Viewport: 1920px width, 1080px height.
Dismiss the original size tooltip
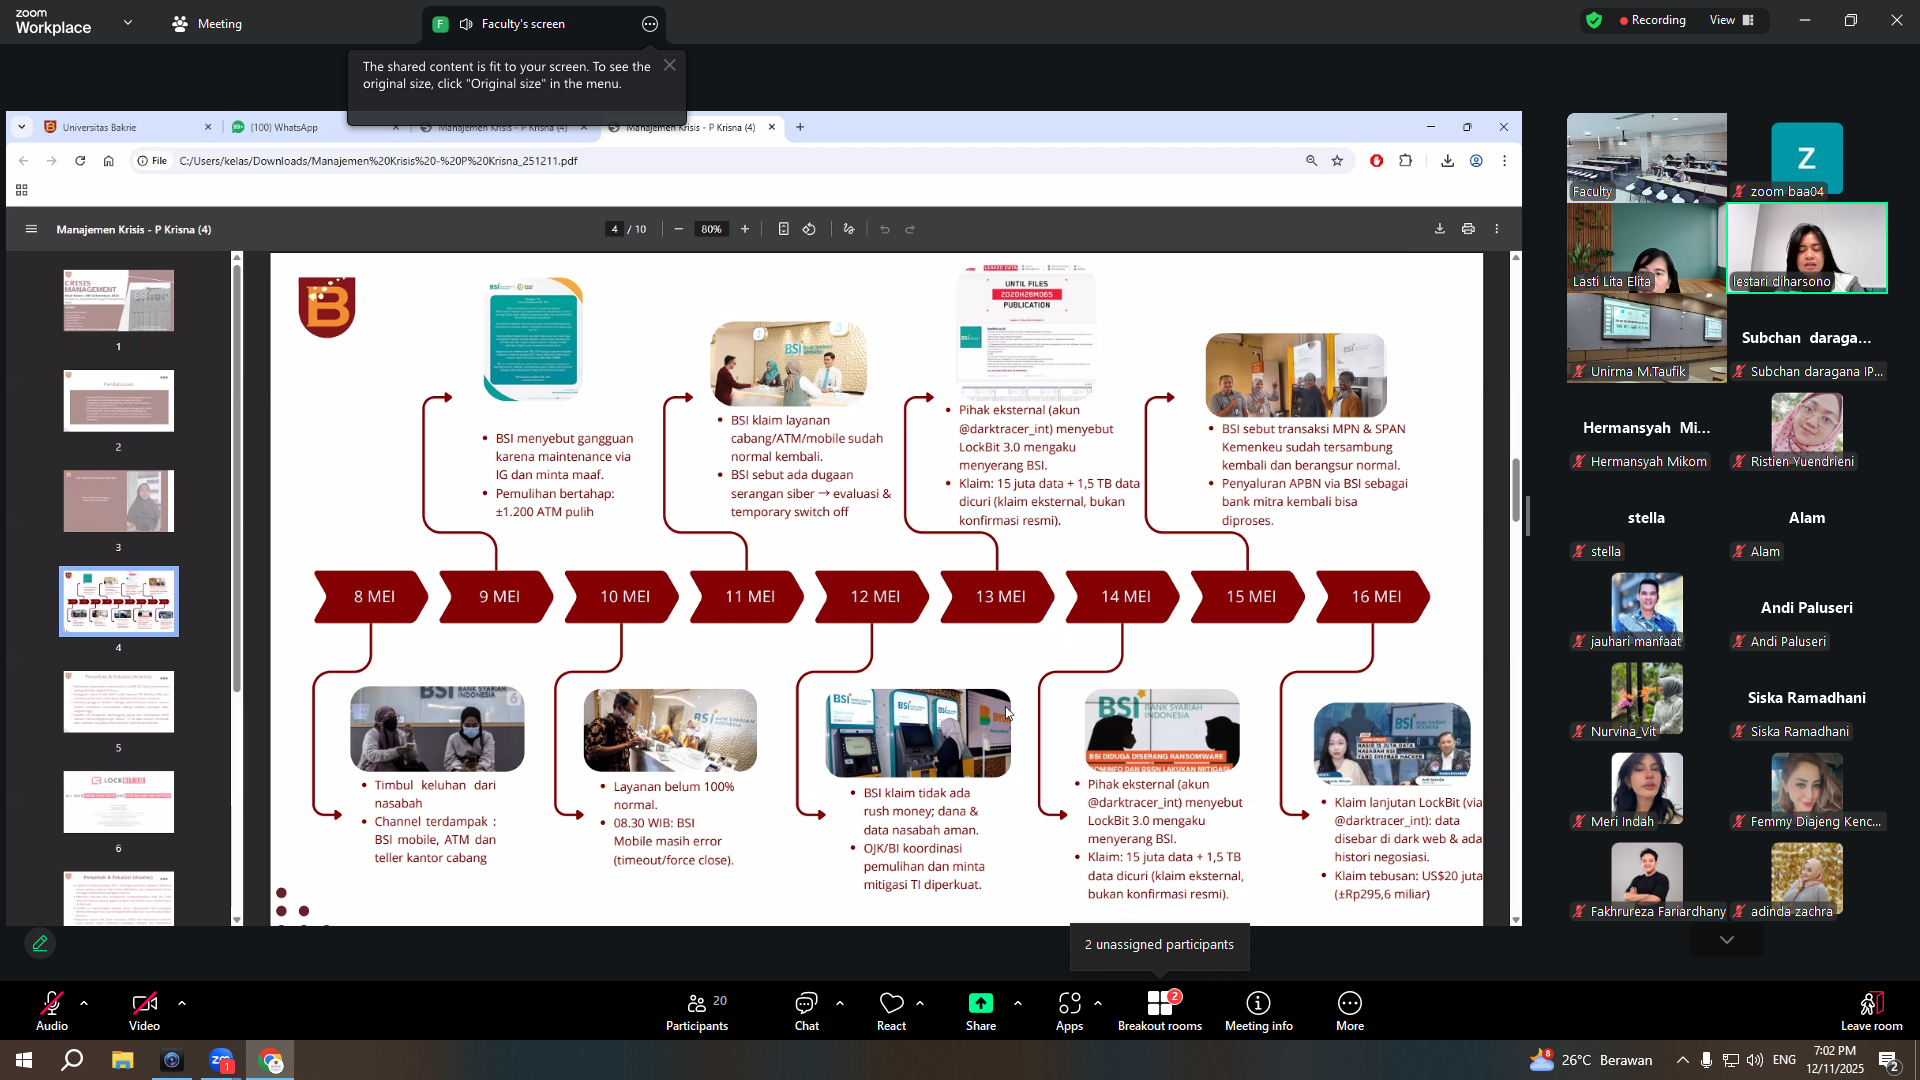click(670, 65)
